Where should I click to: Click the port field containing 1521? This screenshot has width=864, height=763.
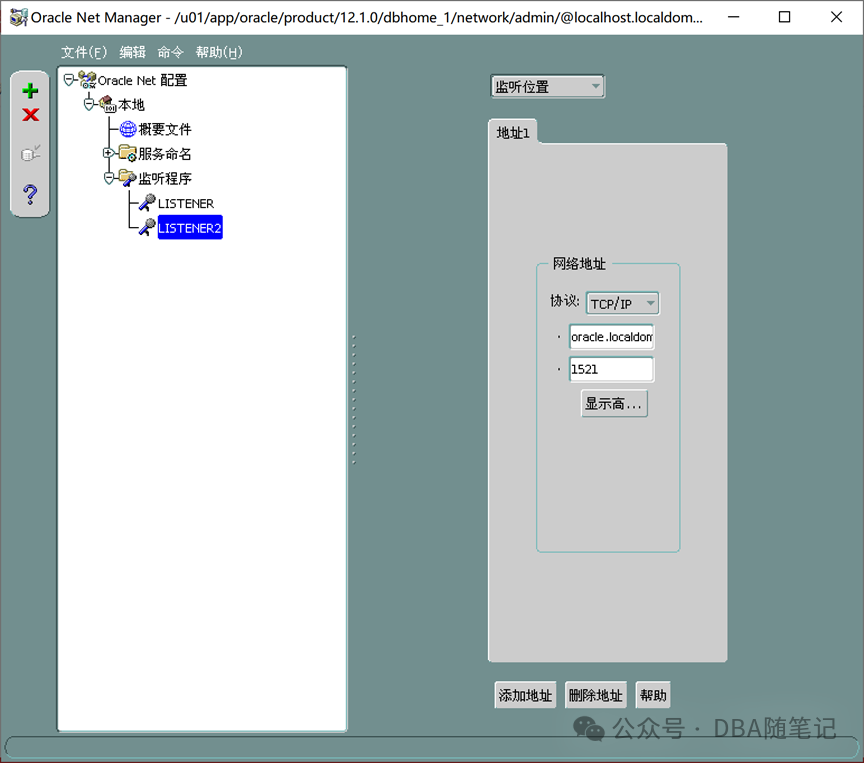612,369
